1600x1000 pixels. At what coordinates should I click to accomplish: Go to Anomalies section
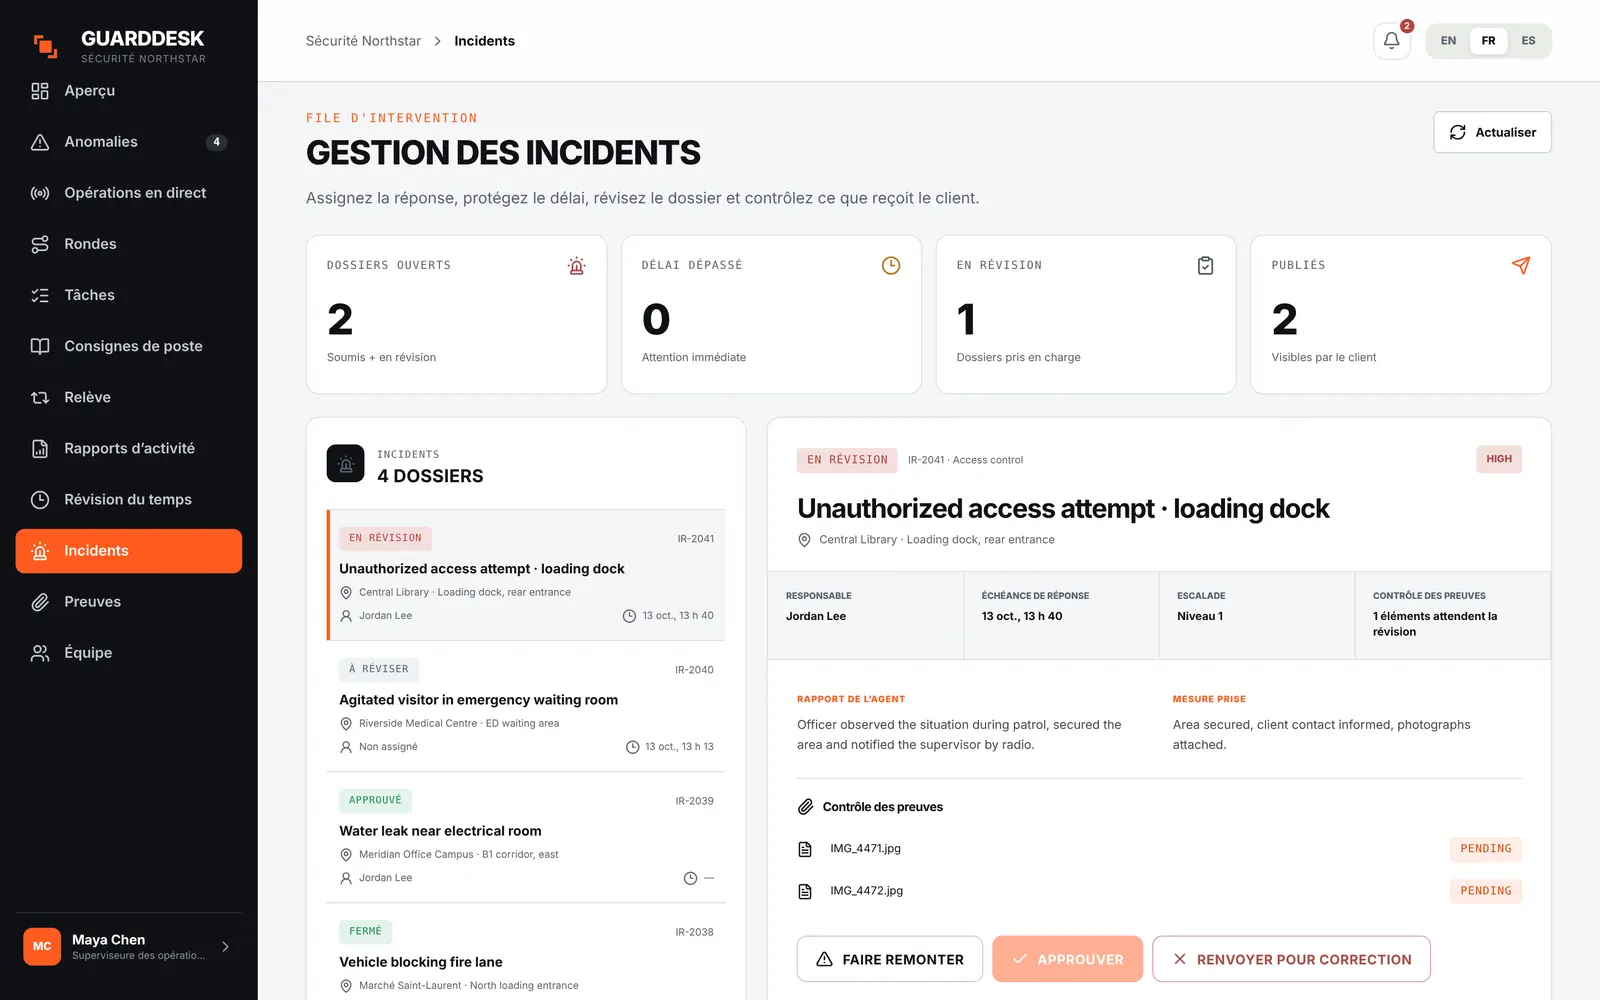click(129, 142)
